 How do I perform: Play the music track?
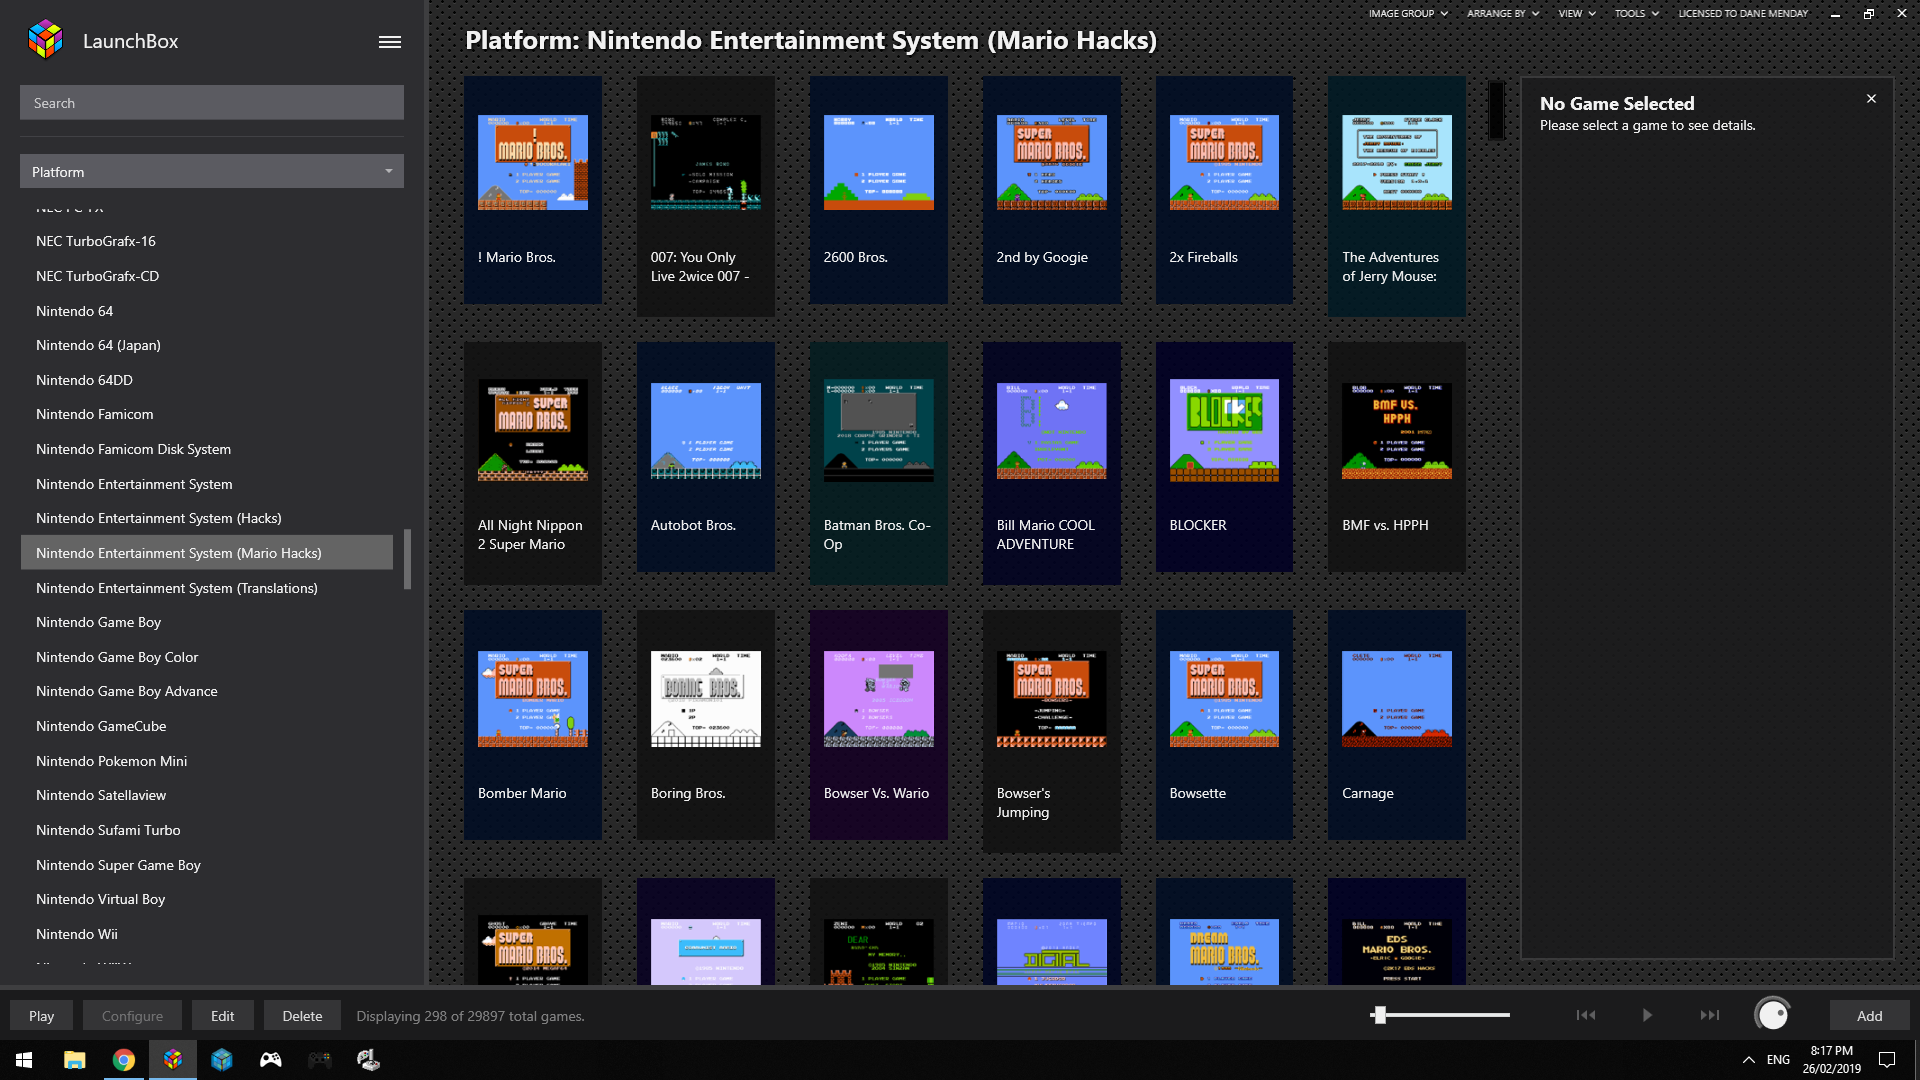[1647, 1015]
